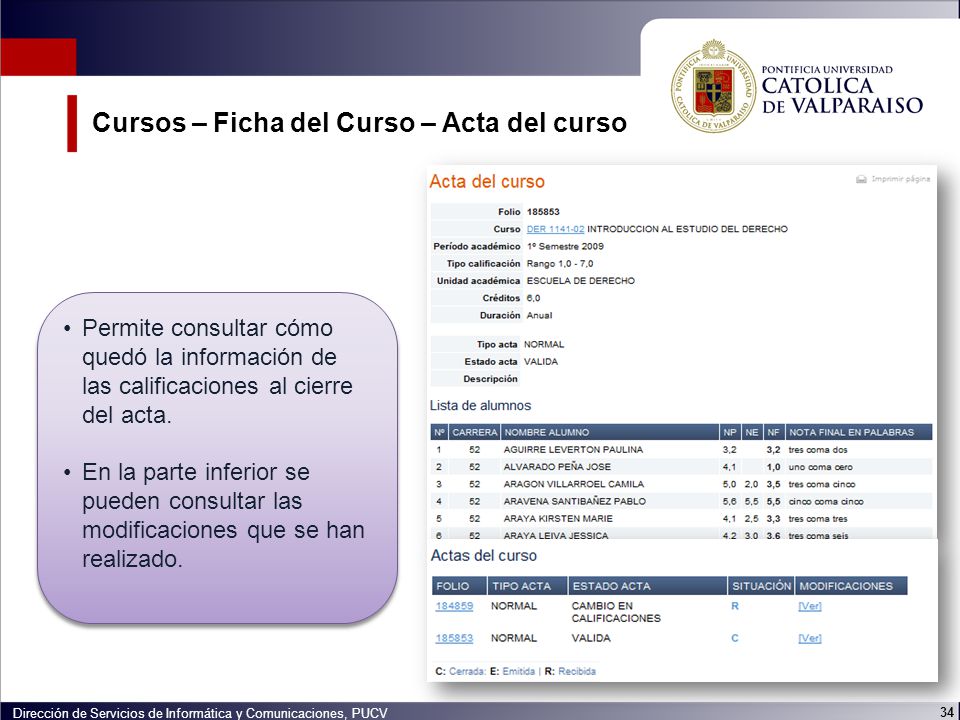960x720 pixels.
Task: View modifications for folio 185853
Action: pos(809,638)
